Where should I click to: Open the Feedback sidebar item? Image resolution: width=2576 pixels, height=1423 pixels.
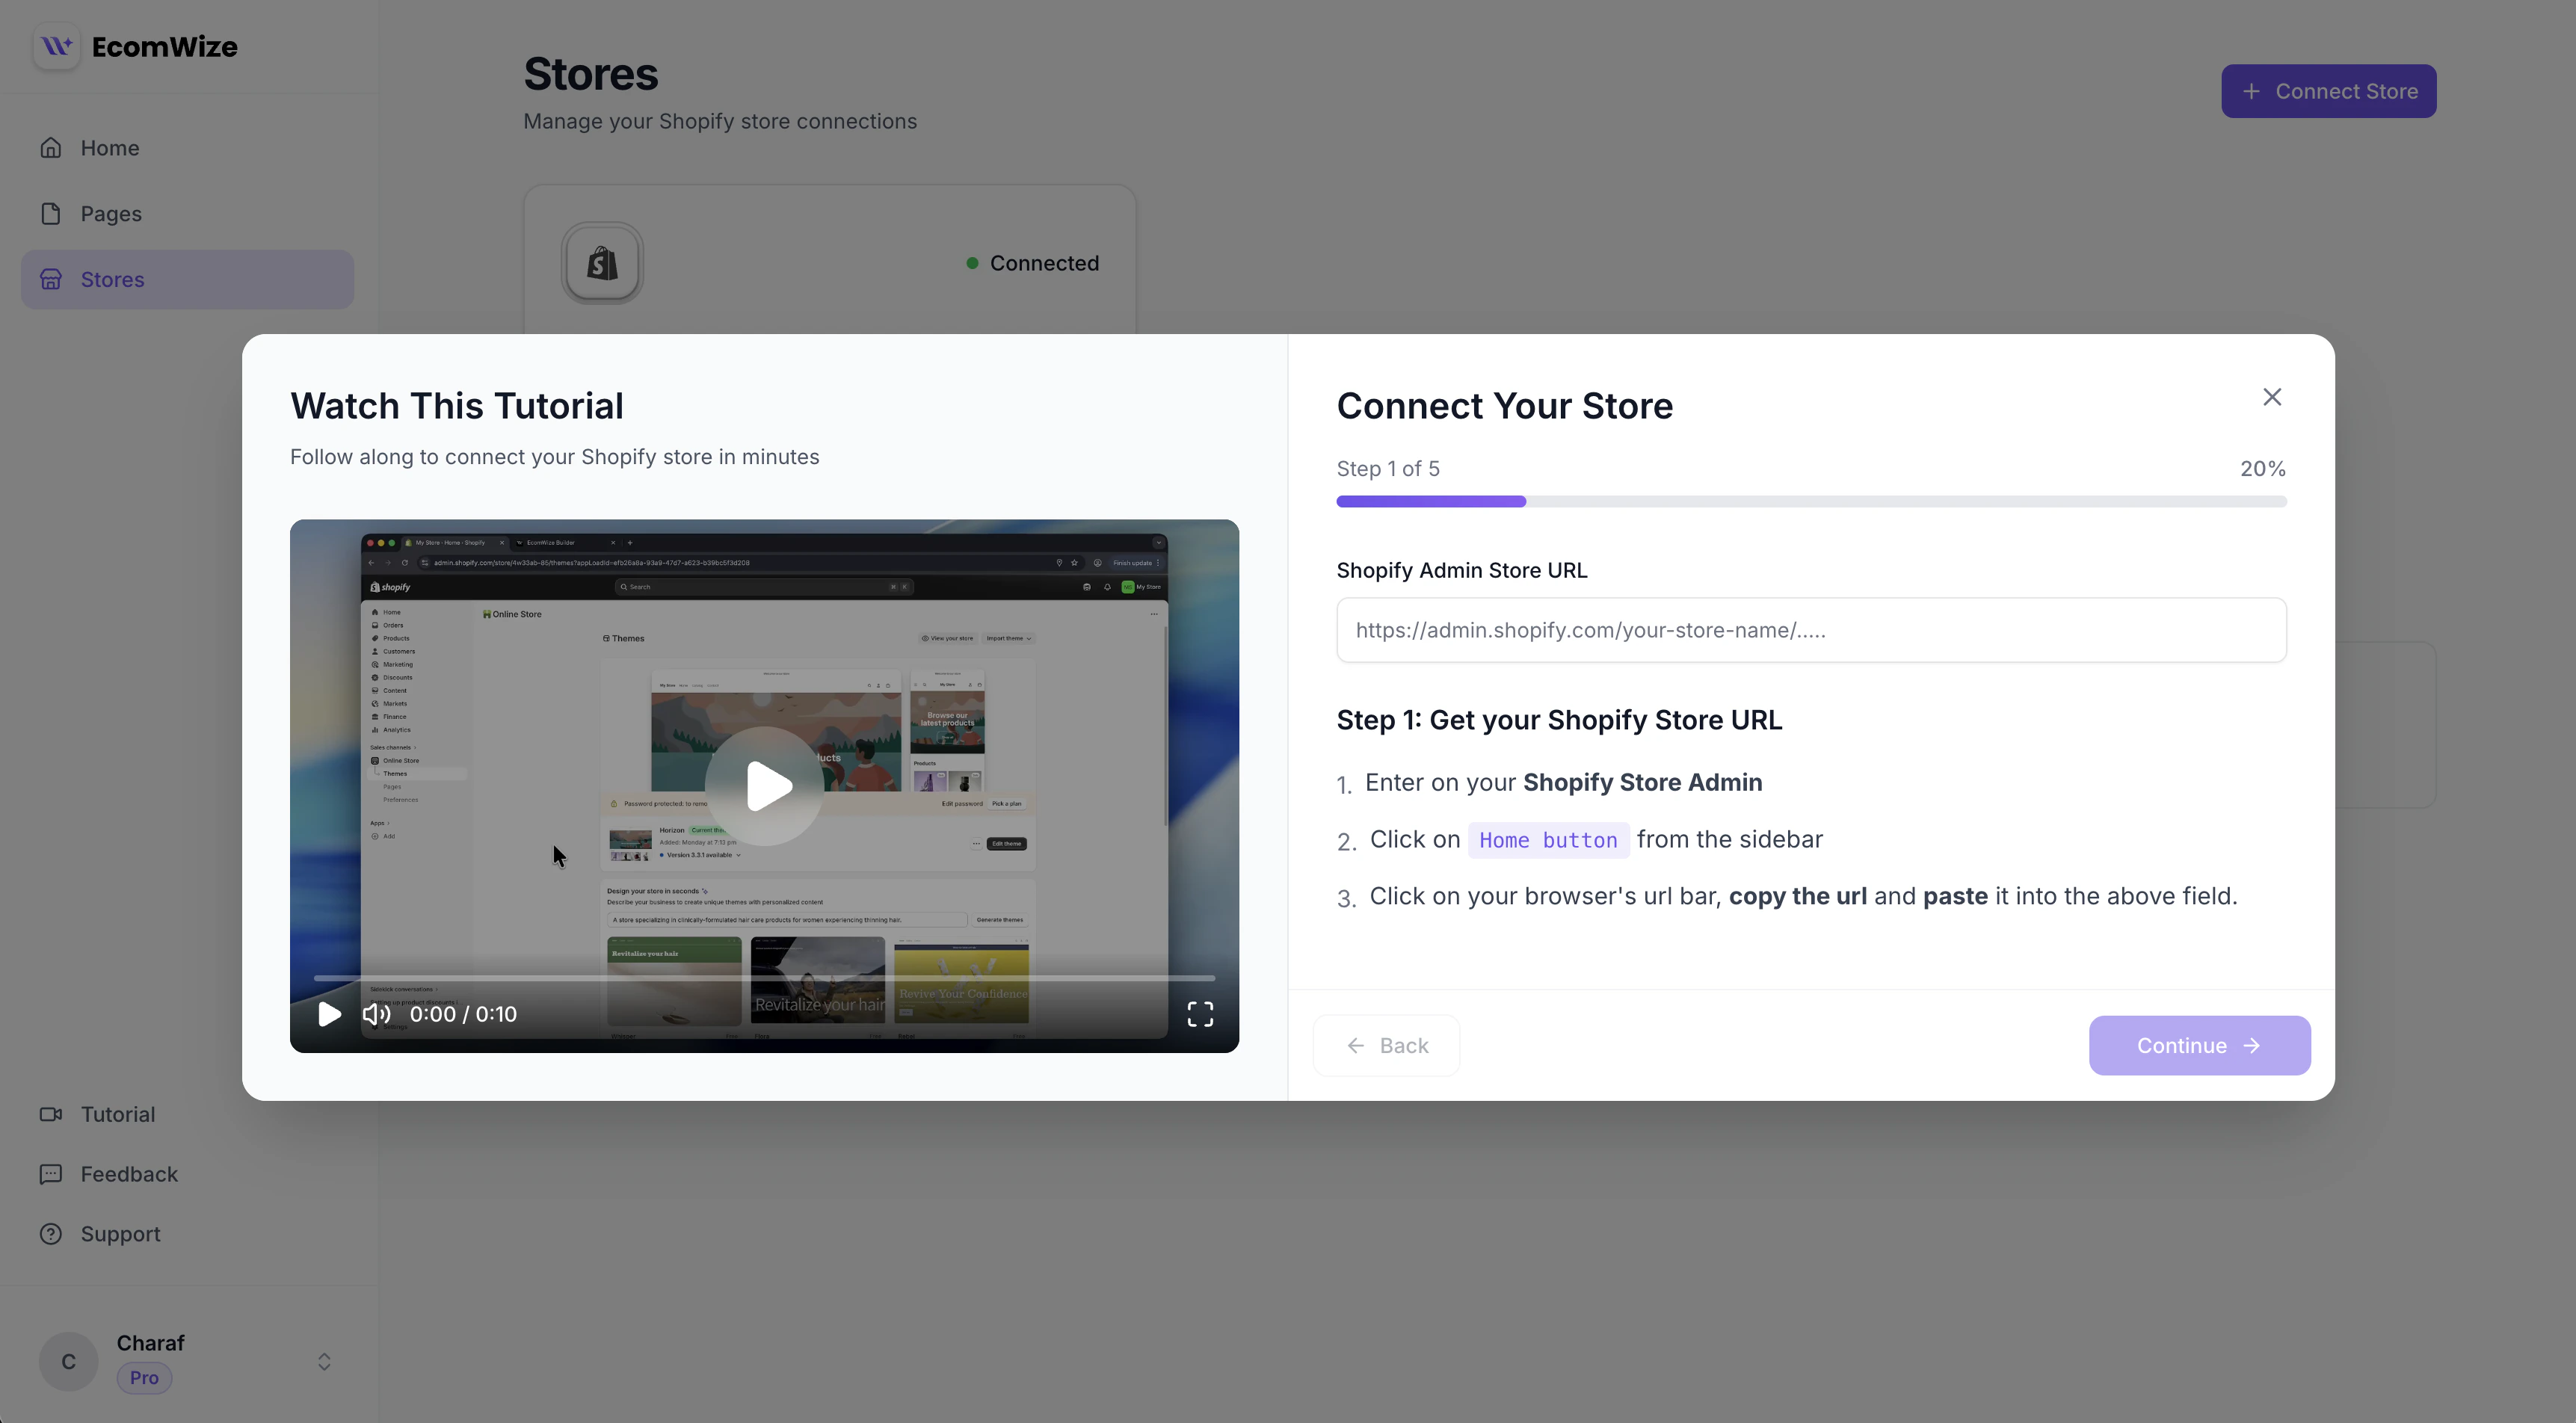click(x=129, y=1174)
